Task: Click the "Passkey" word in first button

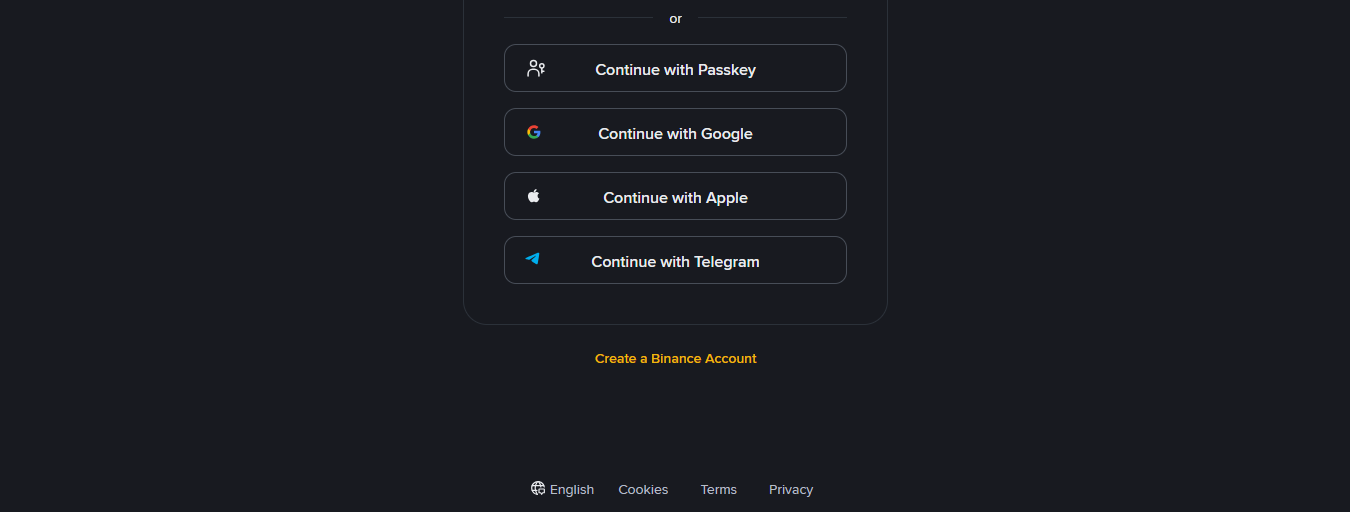Action: [727, 70]
